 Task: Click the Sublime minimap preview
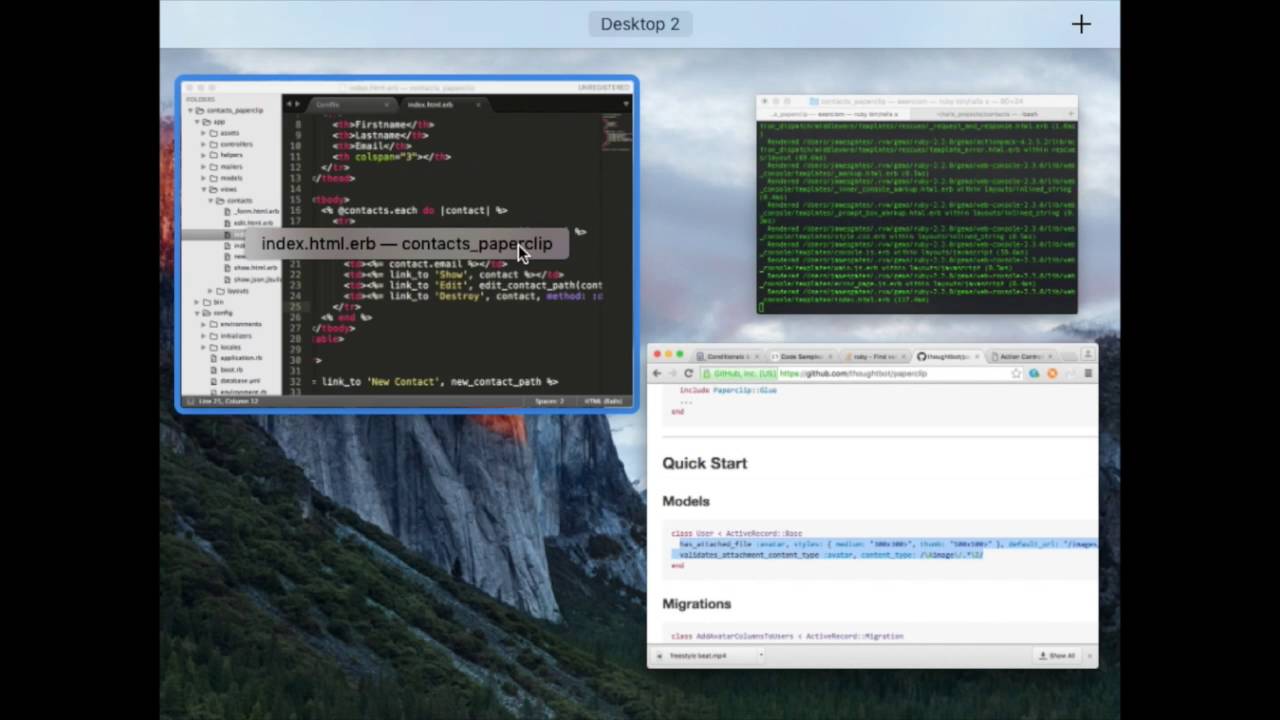617,132
